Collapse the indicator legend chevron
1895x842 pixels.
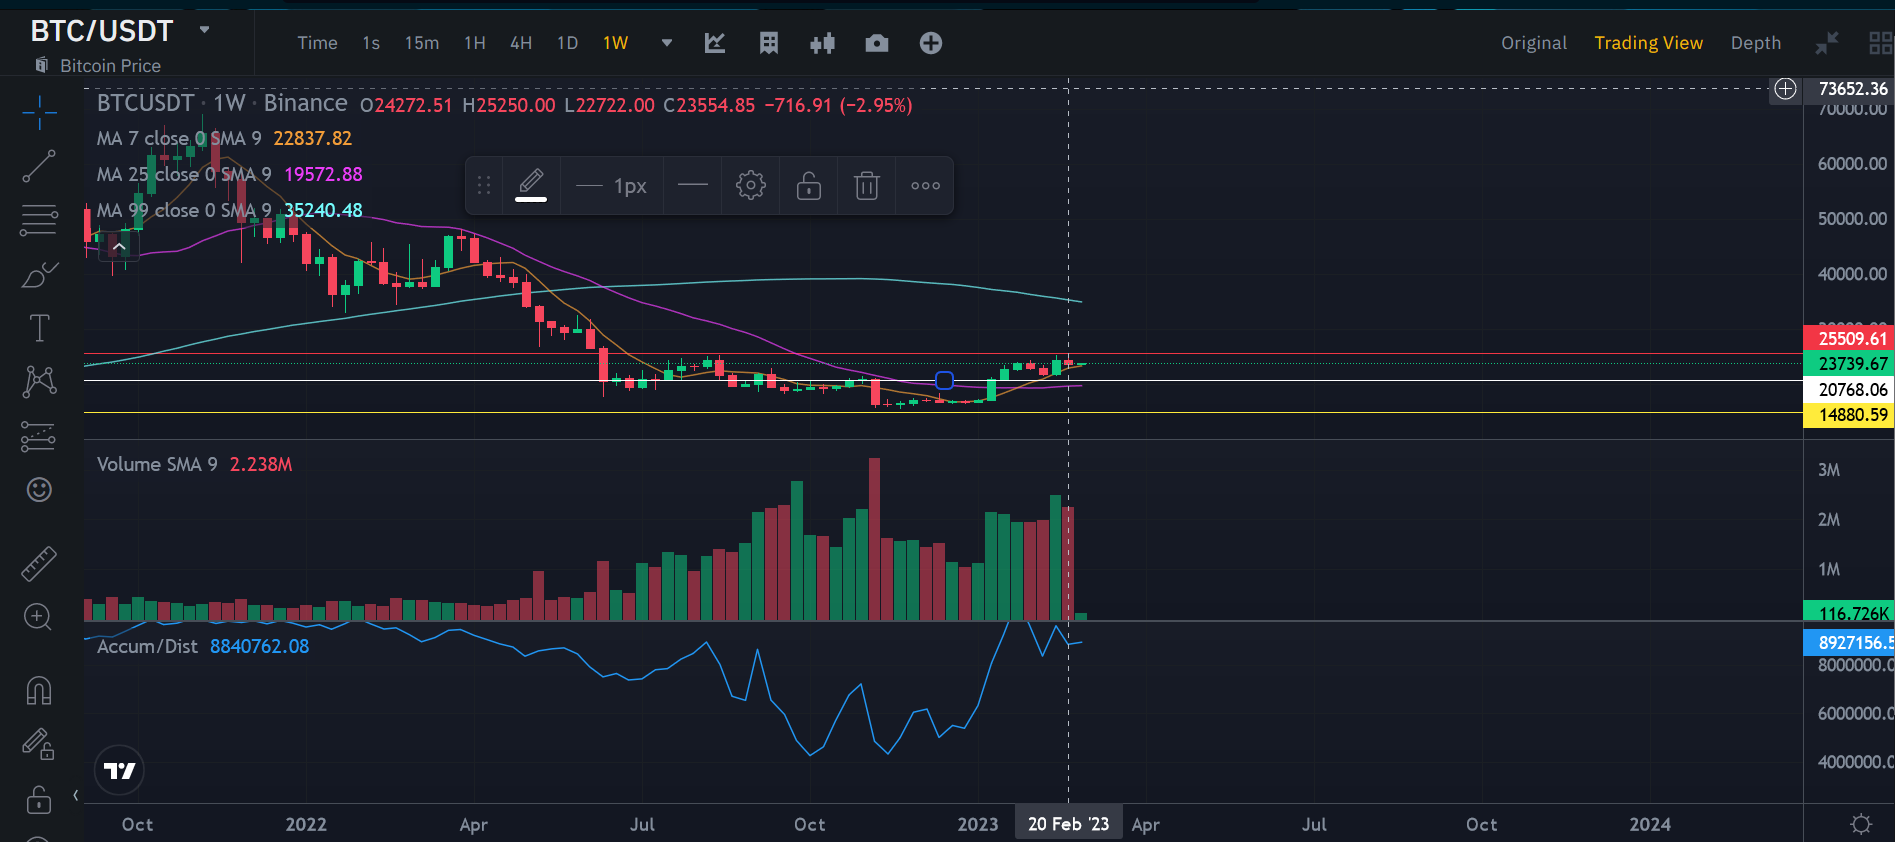(119, 246)
